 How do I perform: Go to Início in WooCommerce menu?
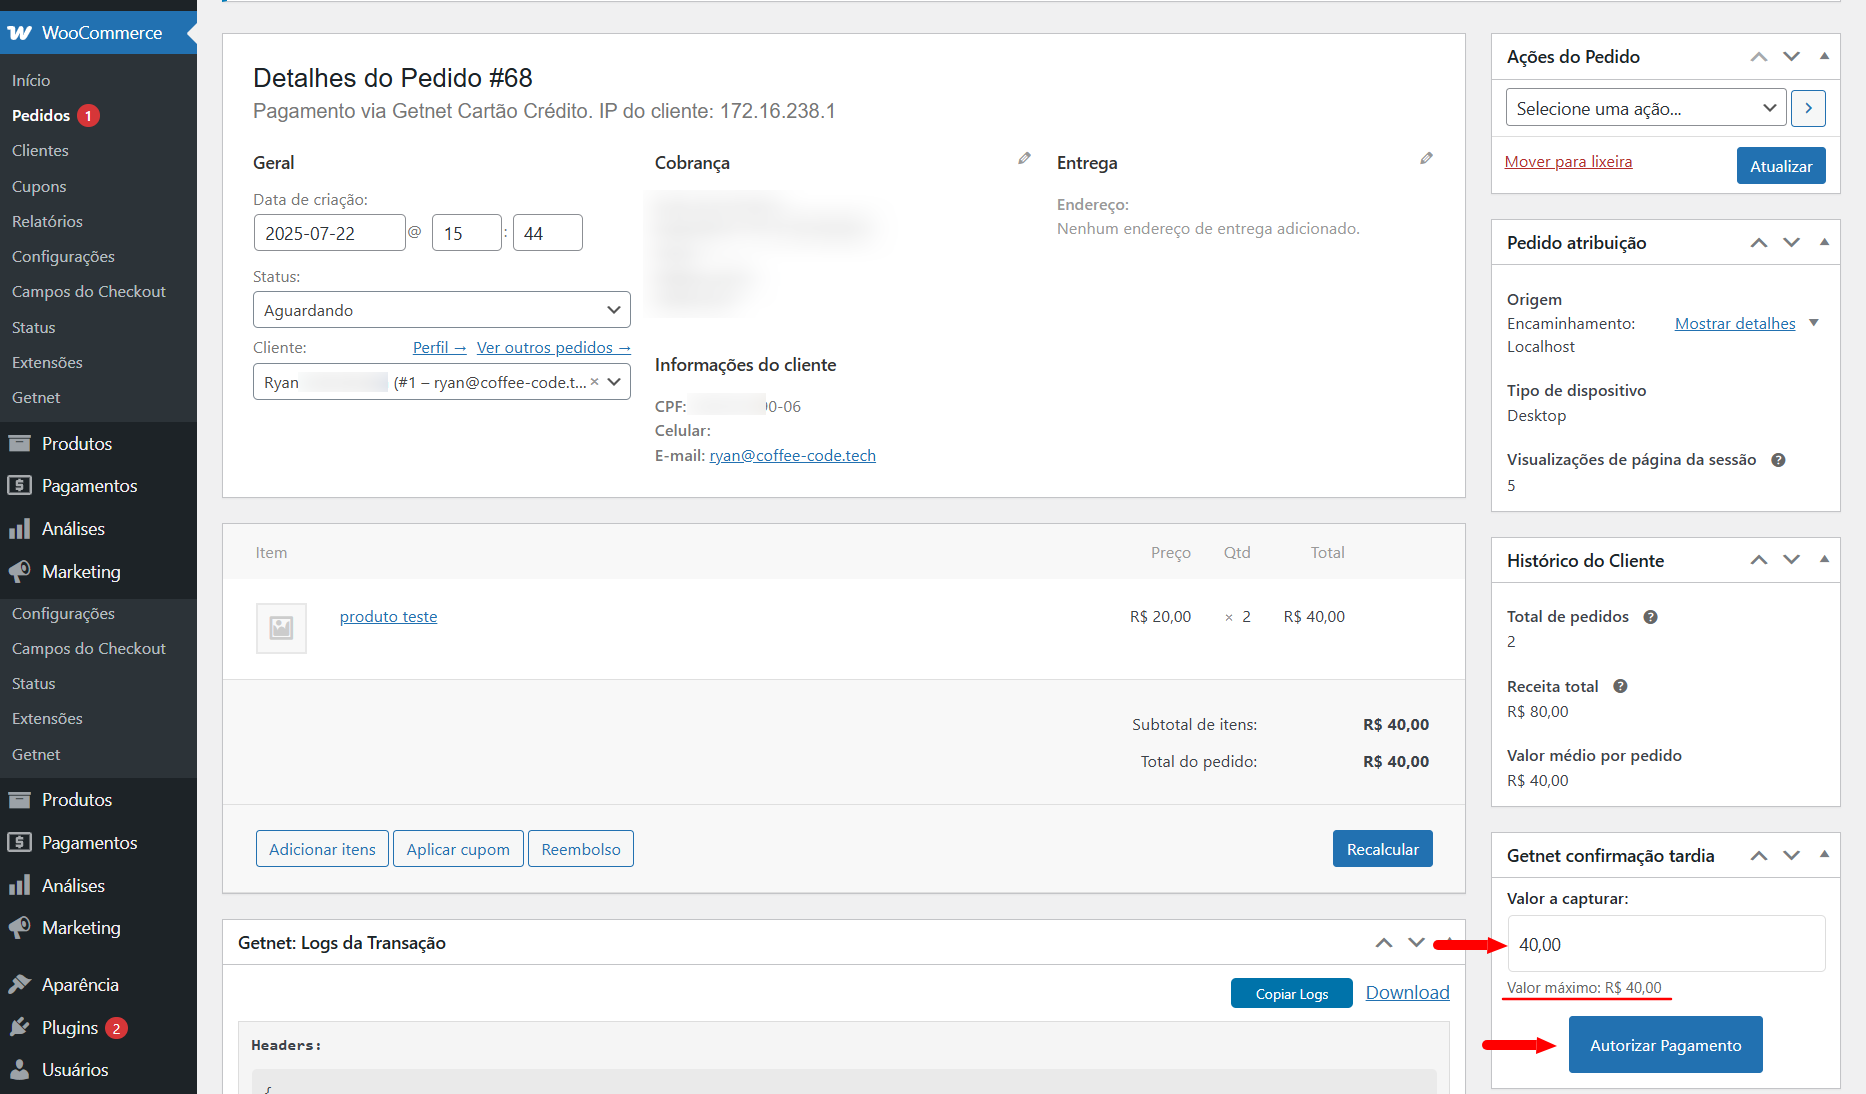(31, 80)
